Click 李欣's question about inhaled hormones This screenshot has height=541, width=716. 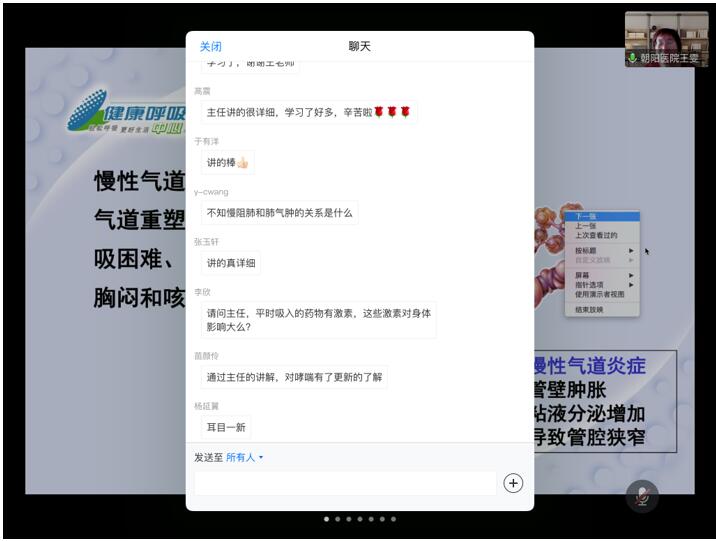[319, 319]
